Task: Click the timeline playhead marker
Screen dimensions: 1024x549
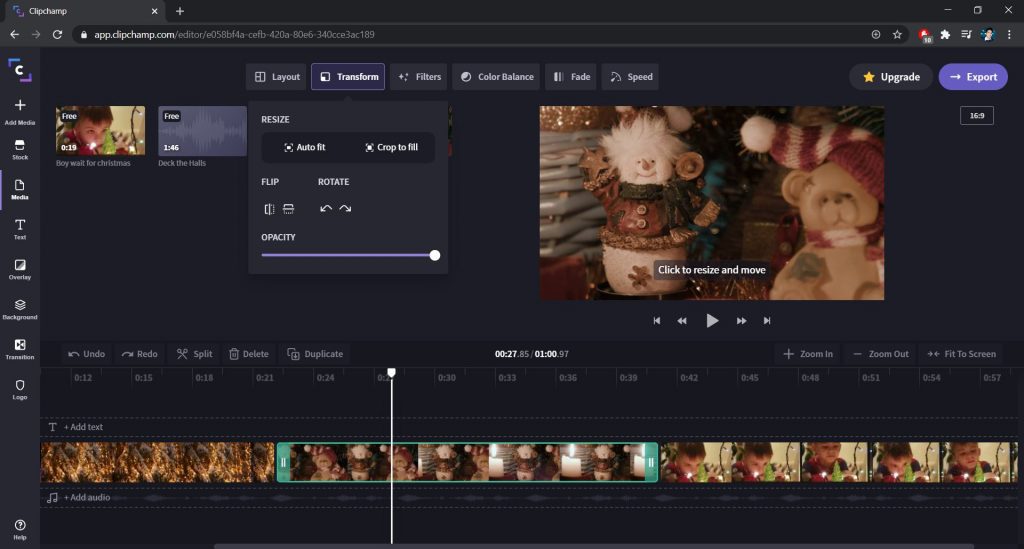Action: click(x=391, y=373)
